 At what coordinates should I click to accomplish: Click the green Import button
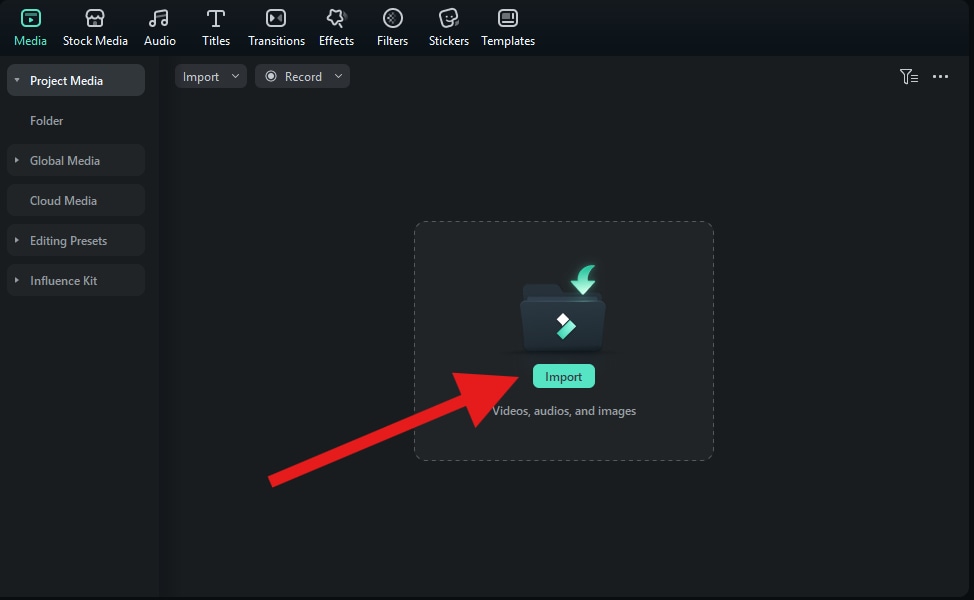coord(563,376)
